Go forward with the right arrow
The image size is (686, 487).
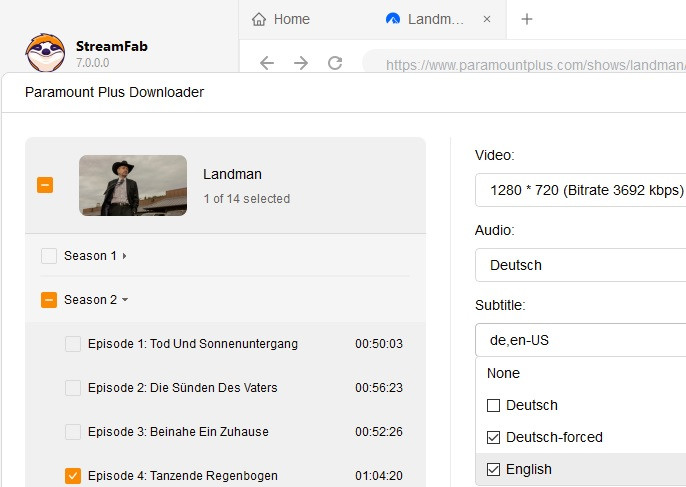pyautogui.click(x=301, y=63)
